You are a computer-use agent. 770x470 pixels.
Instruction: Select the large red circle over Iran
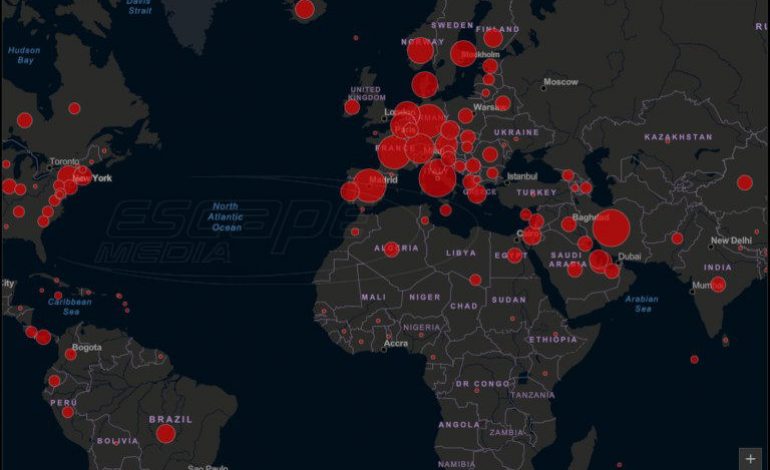611,228
